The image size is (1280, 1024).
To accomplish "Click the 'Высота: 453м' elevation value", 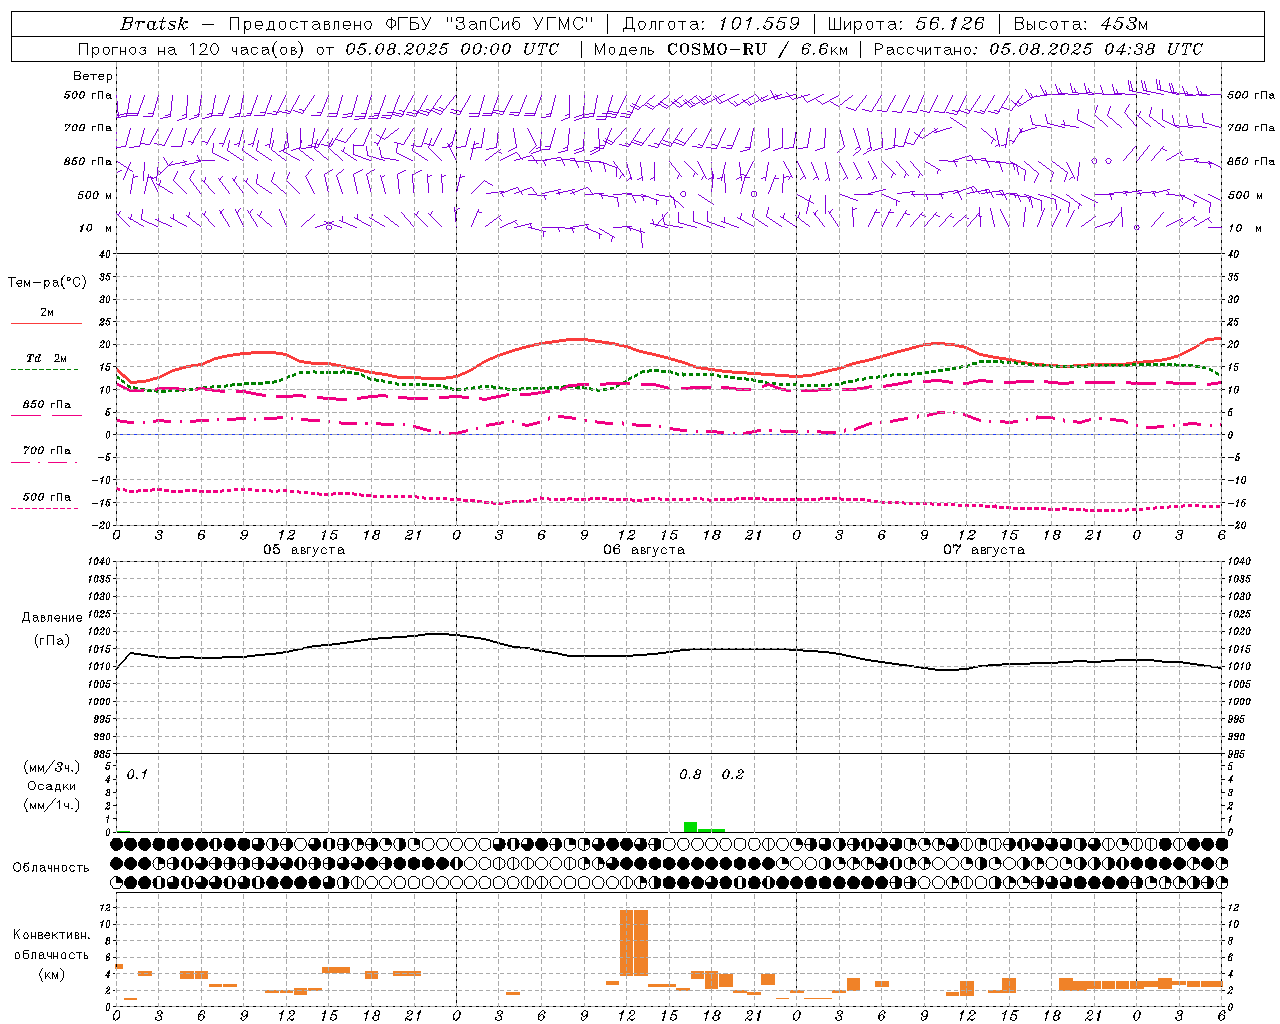I will click(x=1081, y=24).
